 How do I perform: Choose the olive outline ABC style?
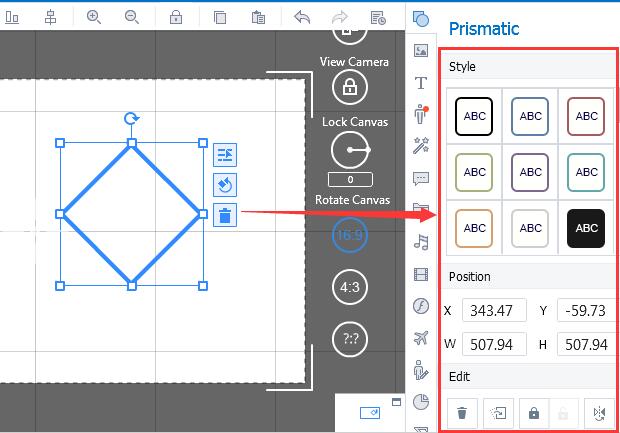(x=474, y=172)
